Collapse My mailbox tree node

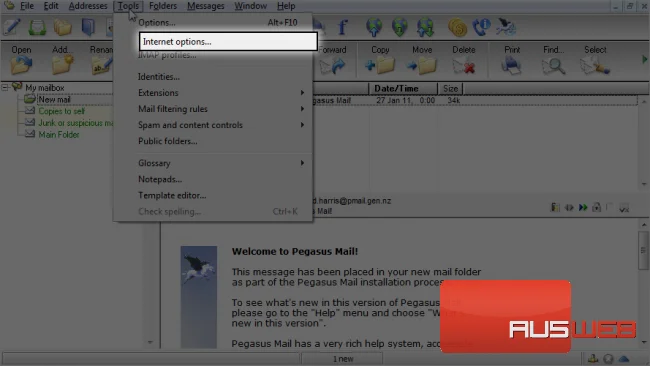tap(5, 87)
